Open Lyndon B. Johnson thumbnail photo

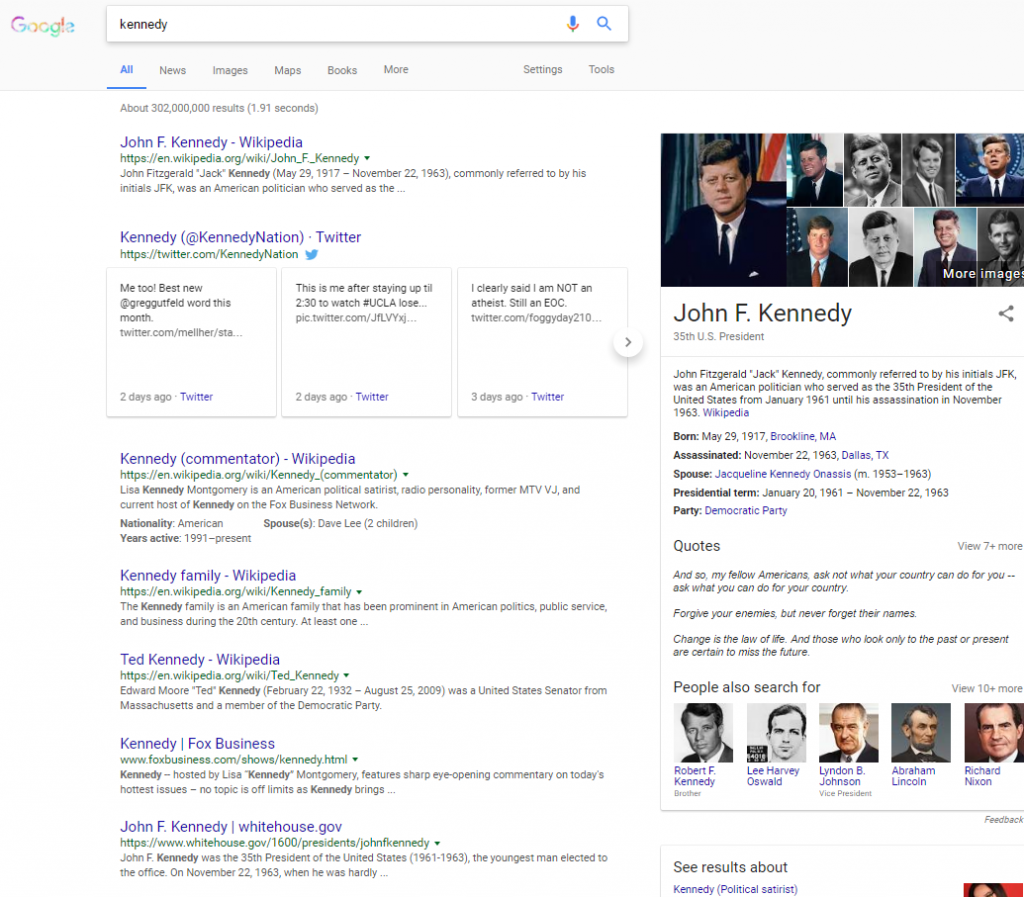pyautogui.click(x=848, y=732)
